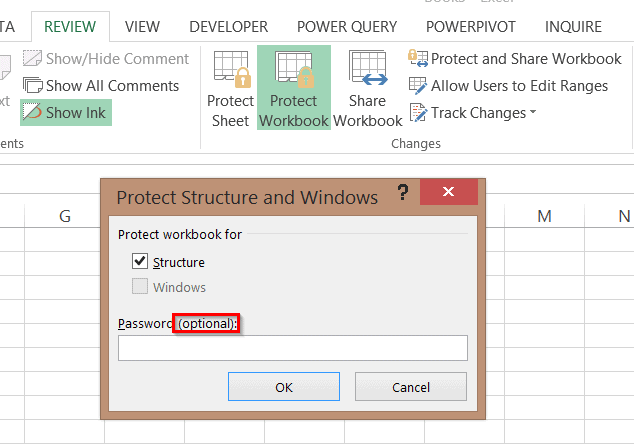Select column G header
This screenshot has width=634, height=444.
coord(66,216)
